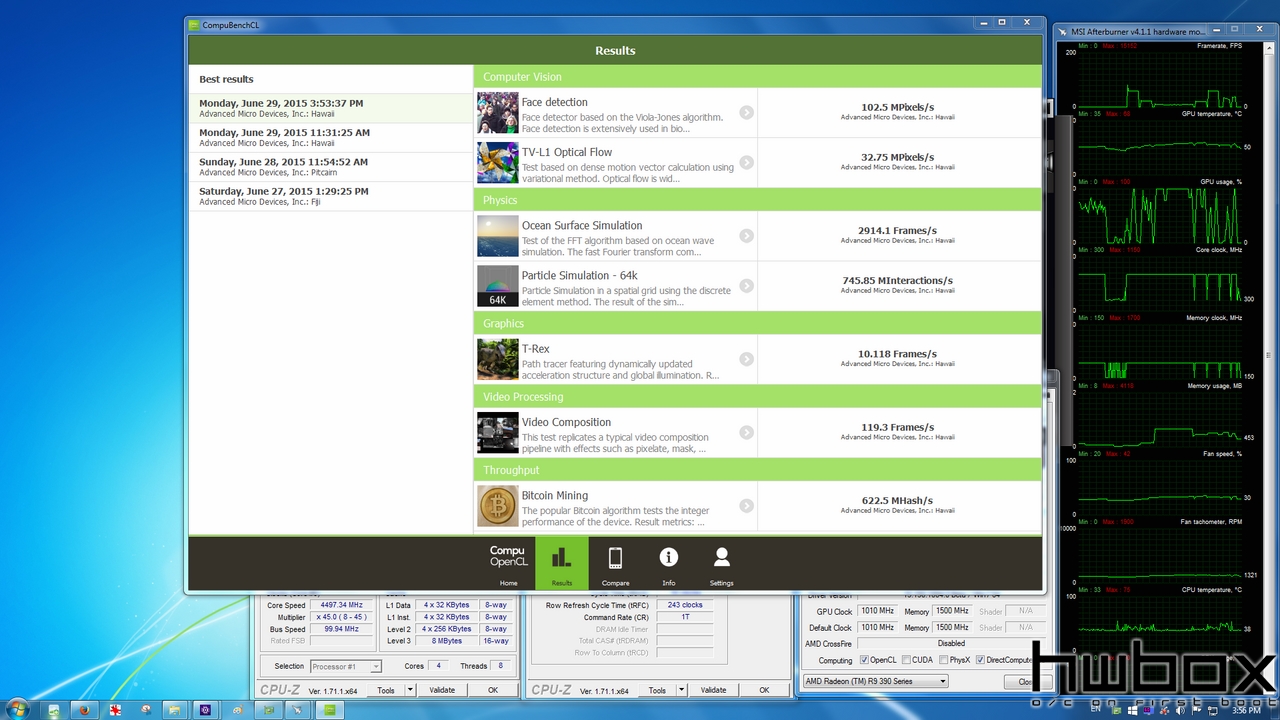
Task: Toggle the PhysX checkbox in GPU-Z
Action: tap(943, 660)
